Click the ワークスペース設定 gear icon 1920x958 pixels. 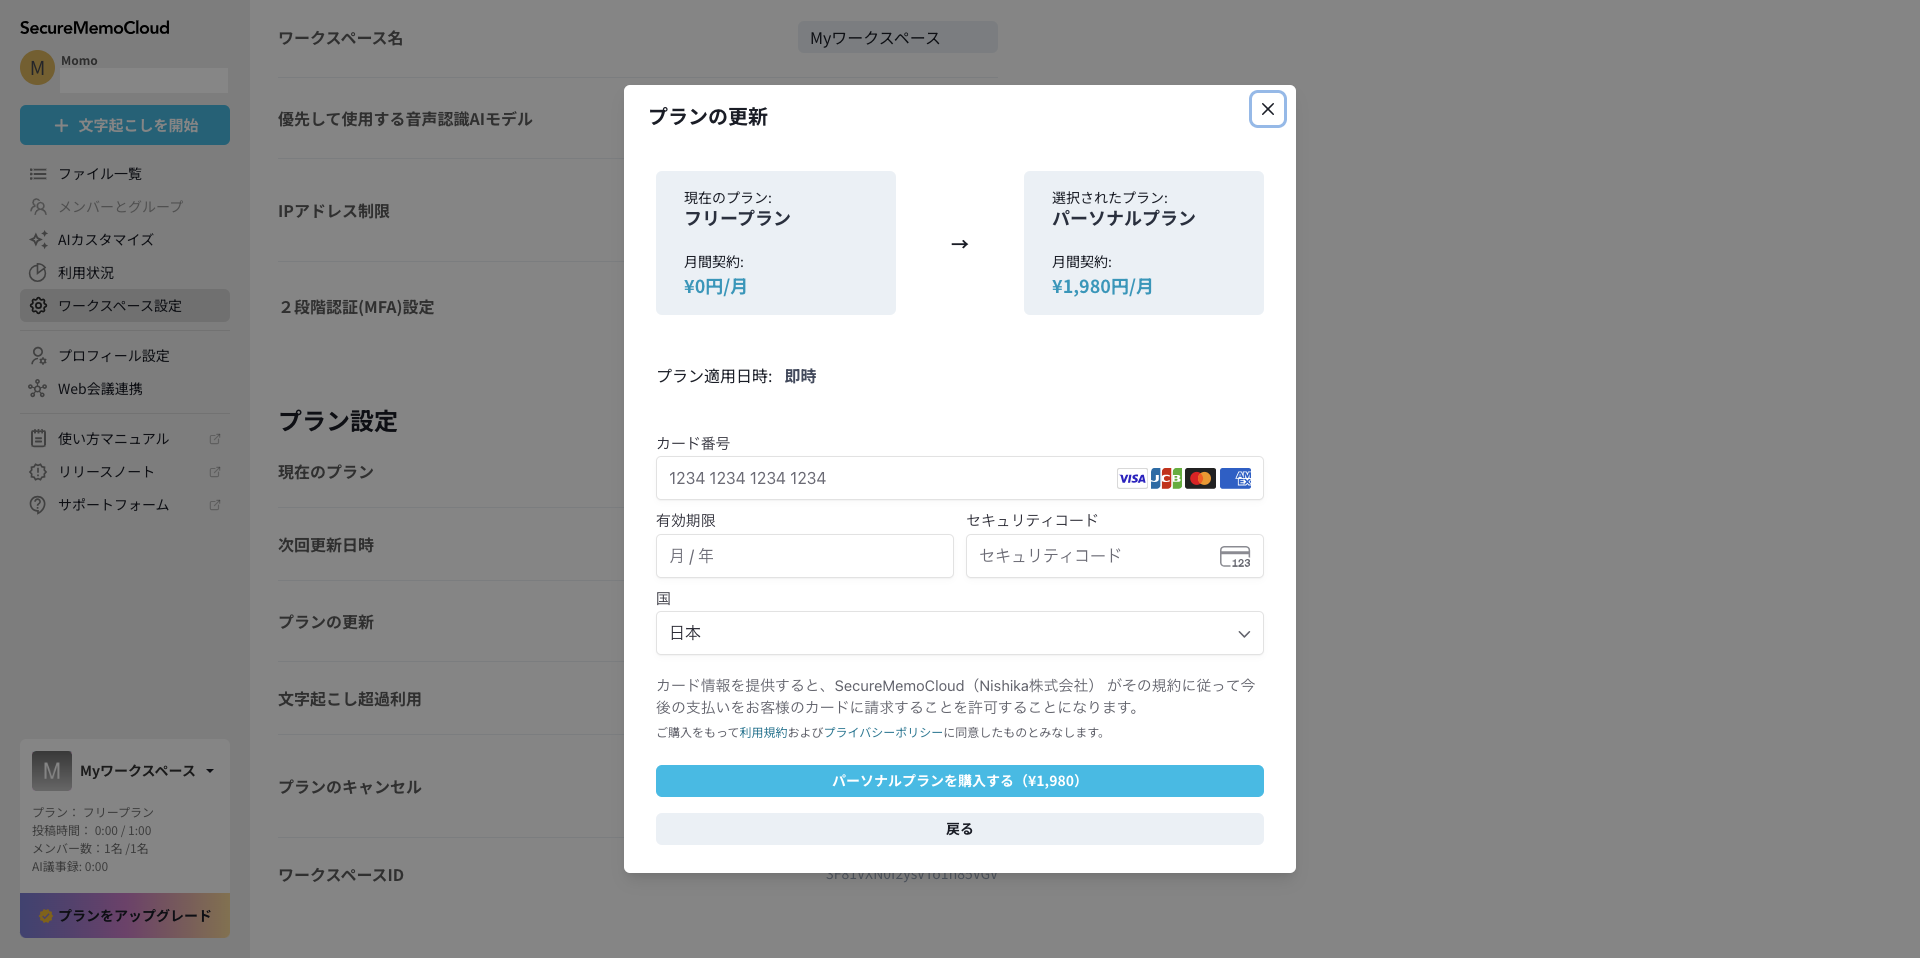point(38,306)
